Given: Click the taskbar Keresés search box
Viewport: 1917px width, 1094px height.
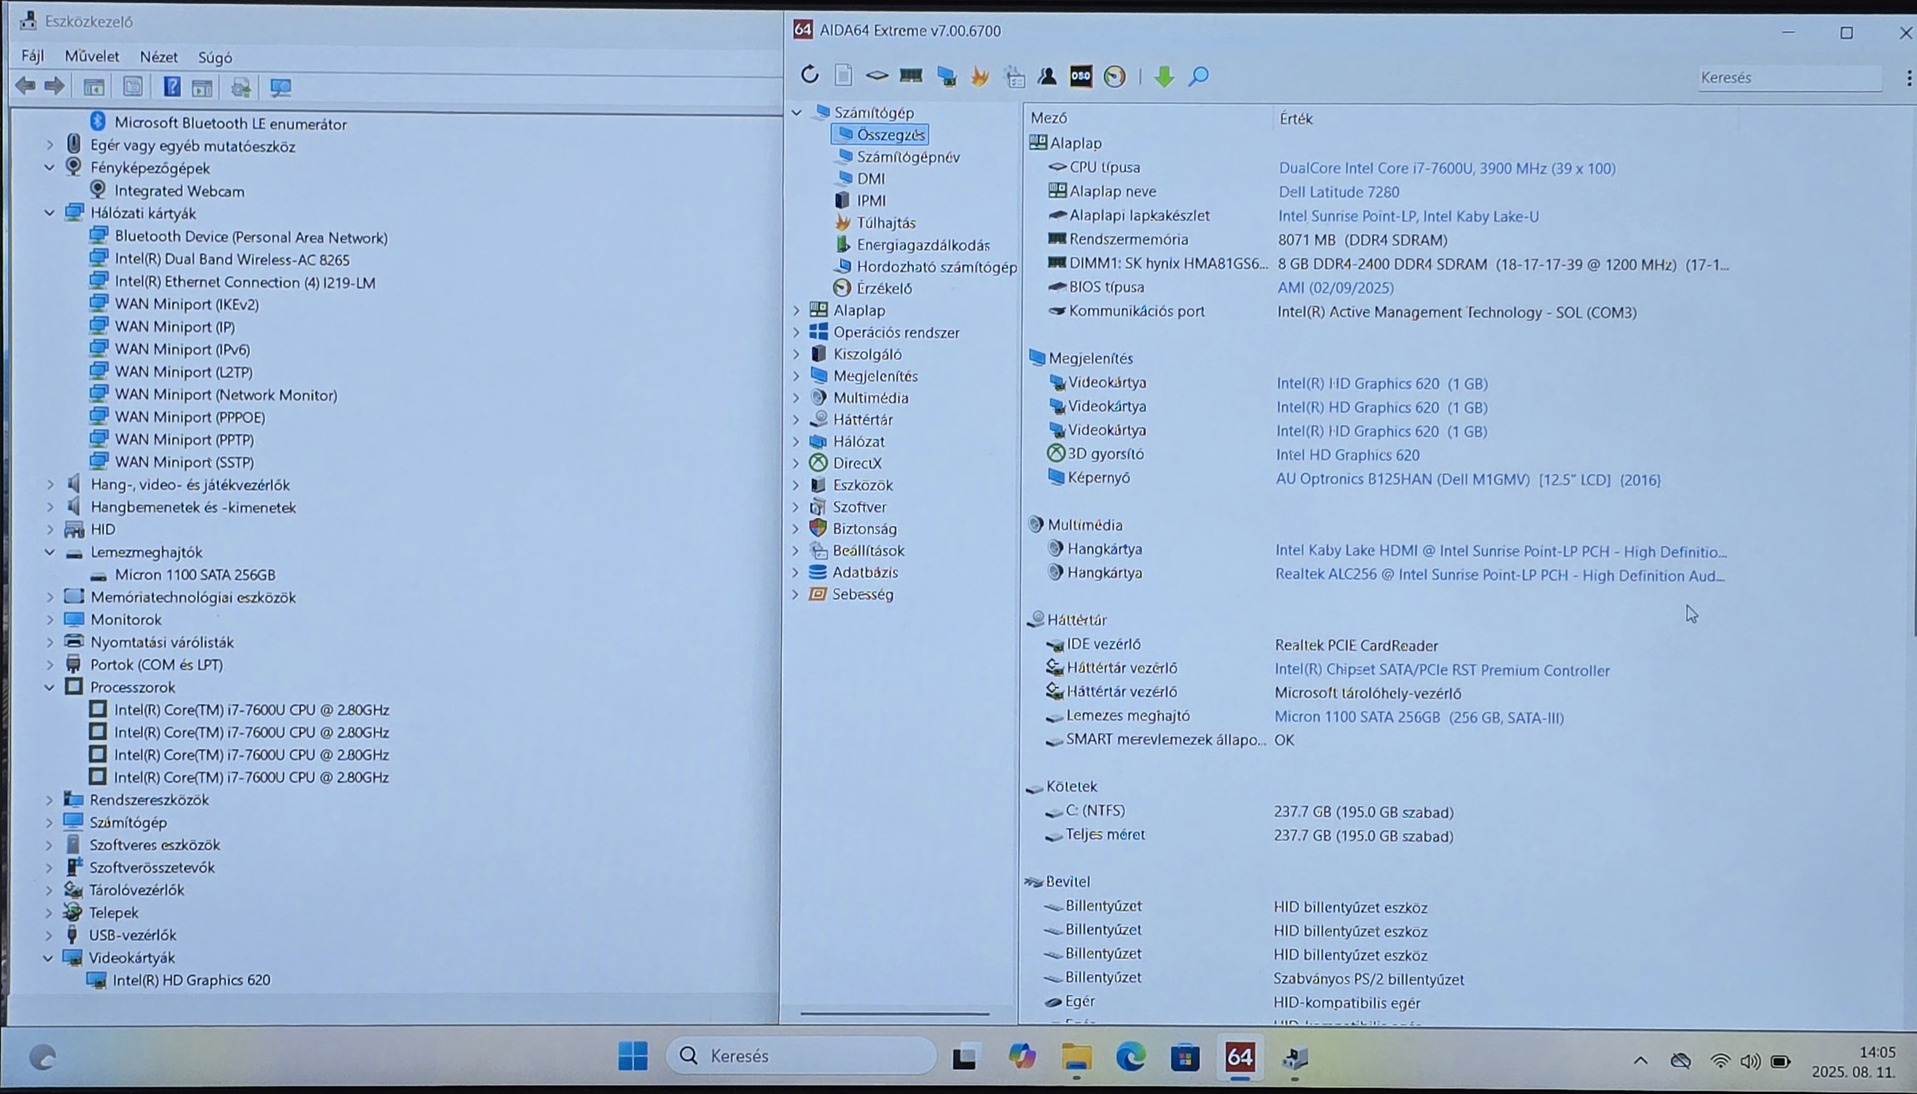Looking at the screenshot, I should 801,1056.
